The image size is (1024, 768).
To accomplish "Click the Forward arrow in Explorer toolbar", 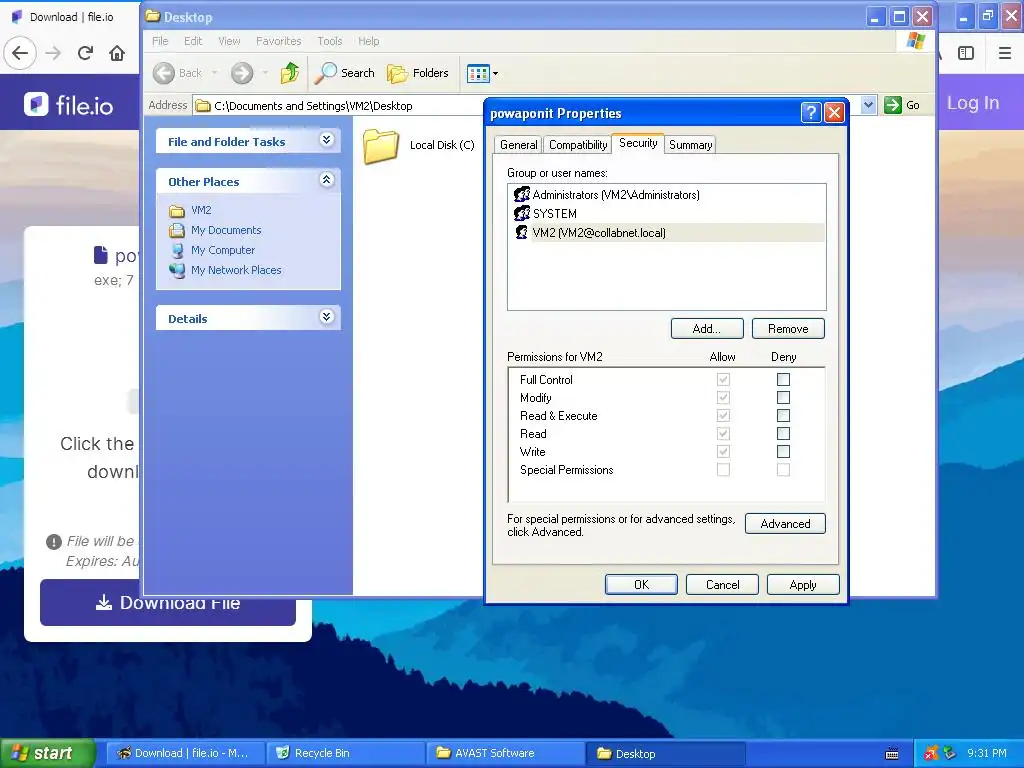I will 242,73.
